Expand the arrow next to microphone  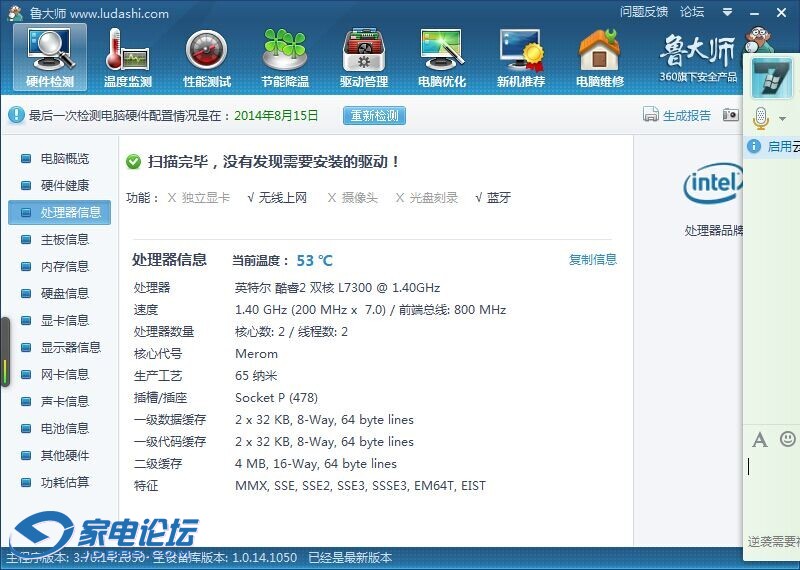pyautogui.click(x=782, y=119)
